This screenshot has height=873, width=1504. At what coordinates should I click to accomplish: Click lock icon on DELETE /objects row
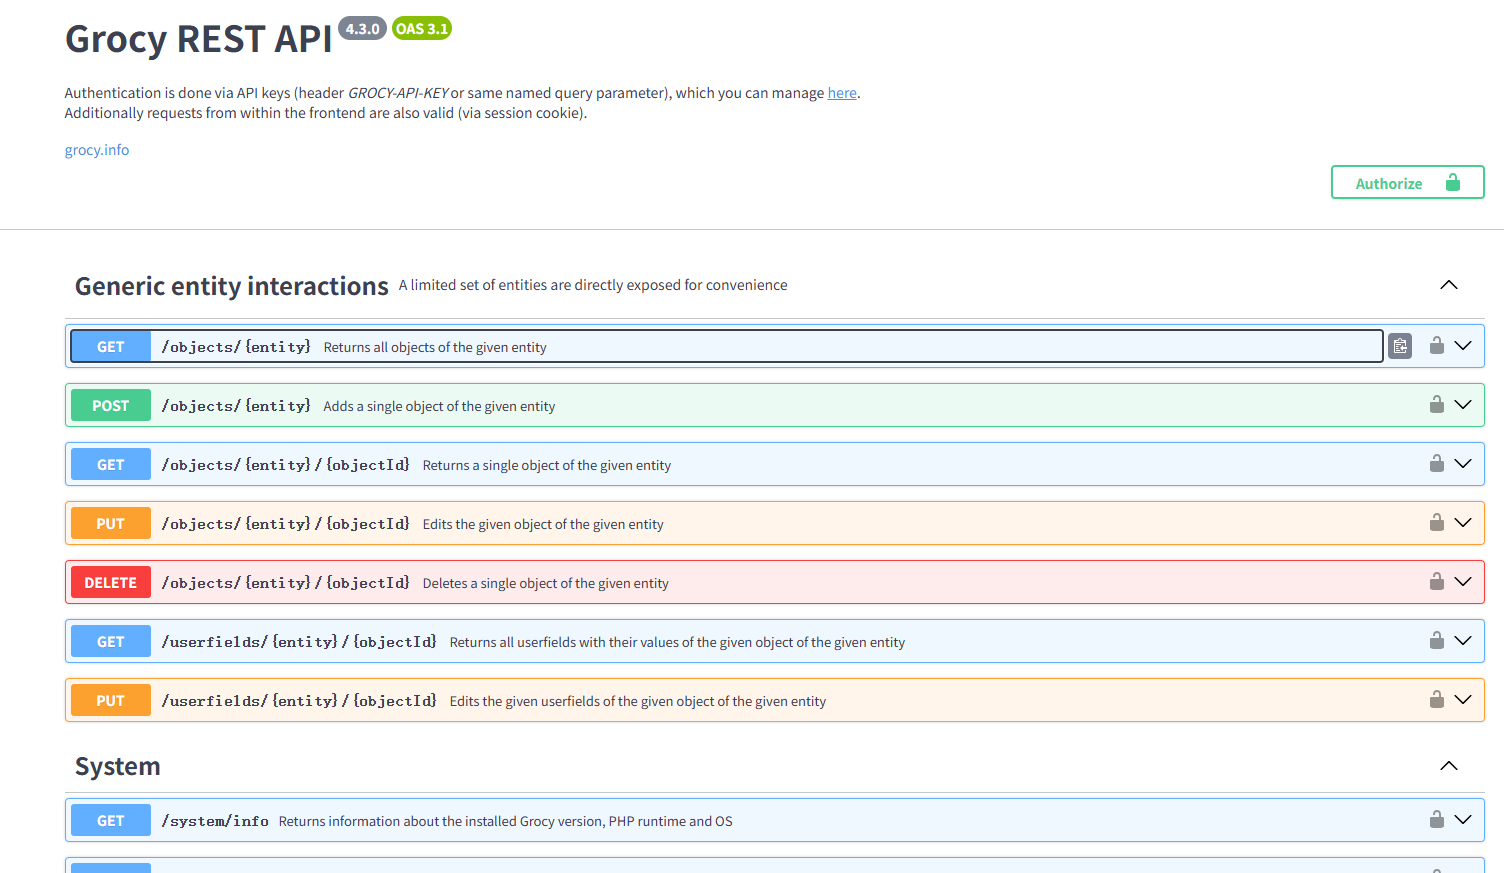pyautogui.click(x=1437, y=581)
